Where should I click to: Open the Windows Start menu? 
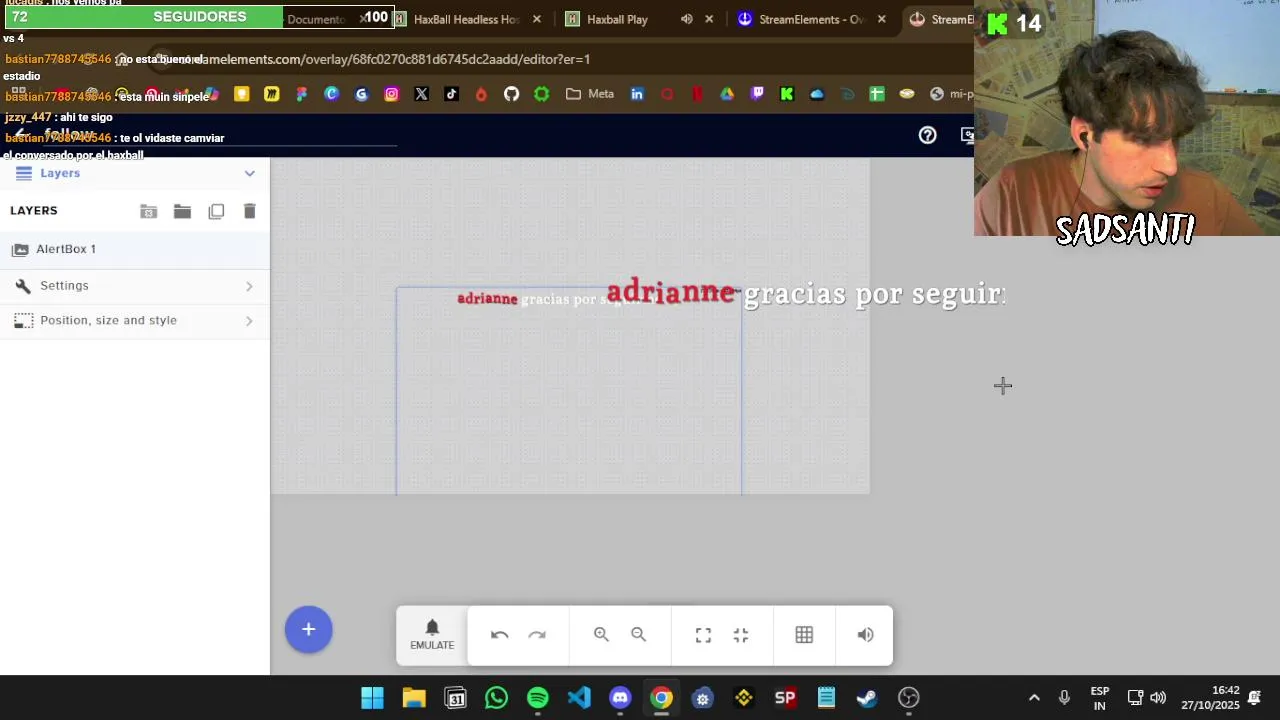[372, 698]
